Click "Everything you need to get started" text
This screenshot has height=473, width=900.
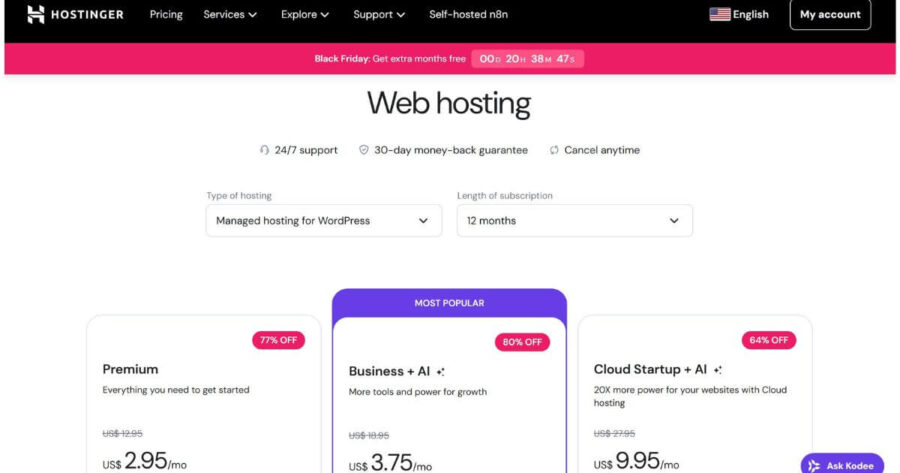[176, 390]
